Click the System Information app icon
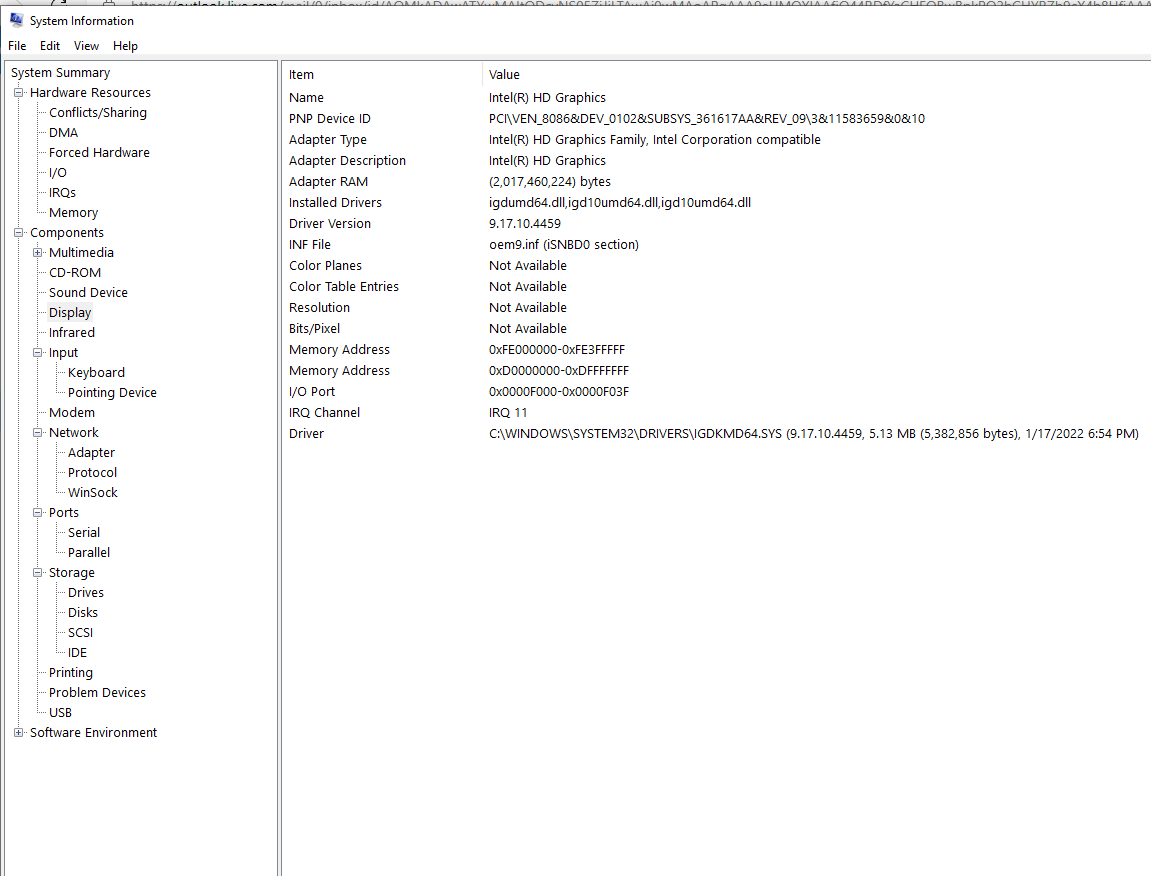This screenshot has height=876, width=1151. tap(16, 20)
